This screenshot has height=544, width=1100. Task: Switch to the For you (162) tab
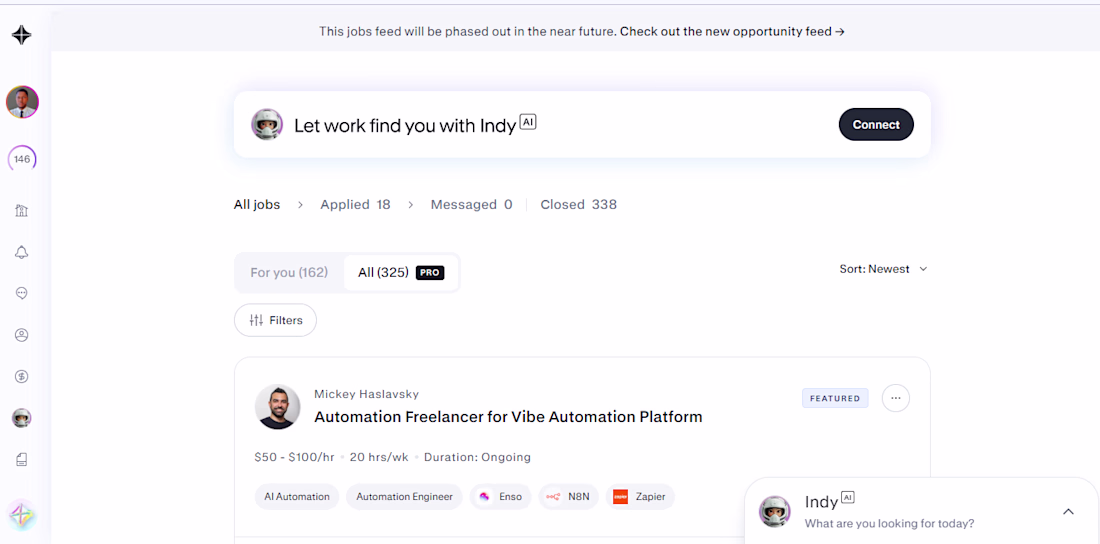point(289,272)
